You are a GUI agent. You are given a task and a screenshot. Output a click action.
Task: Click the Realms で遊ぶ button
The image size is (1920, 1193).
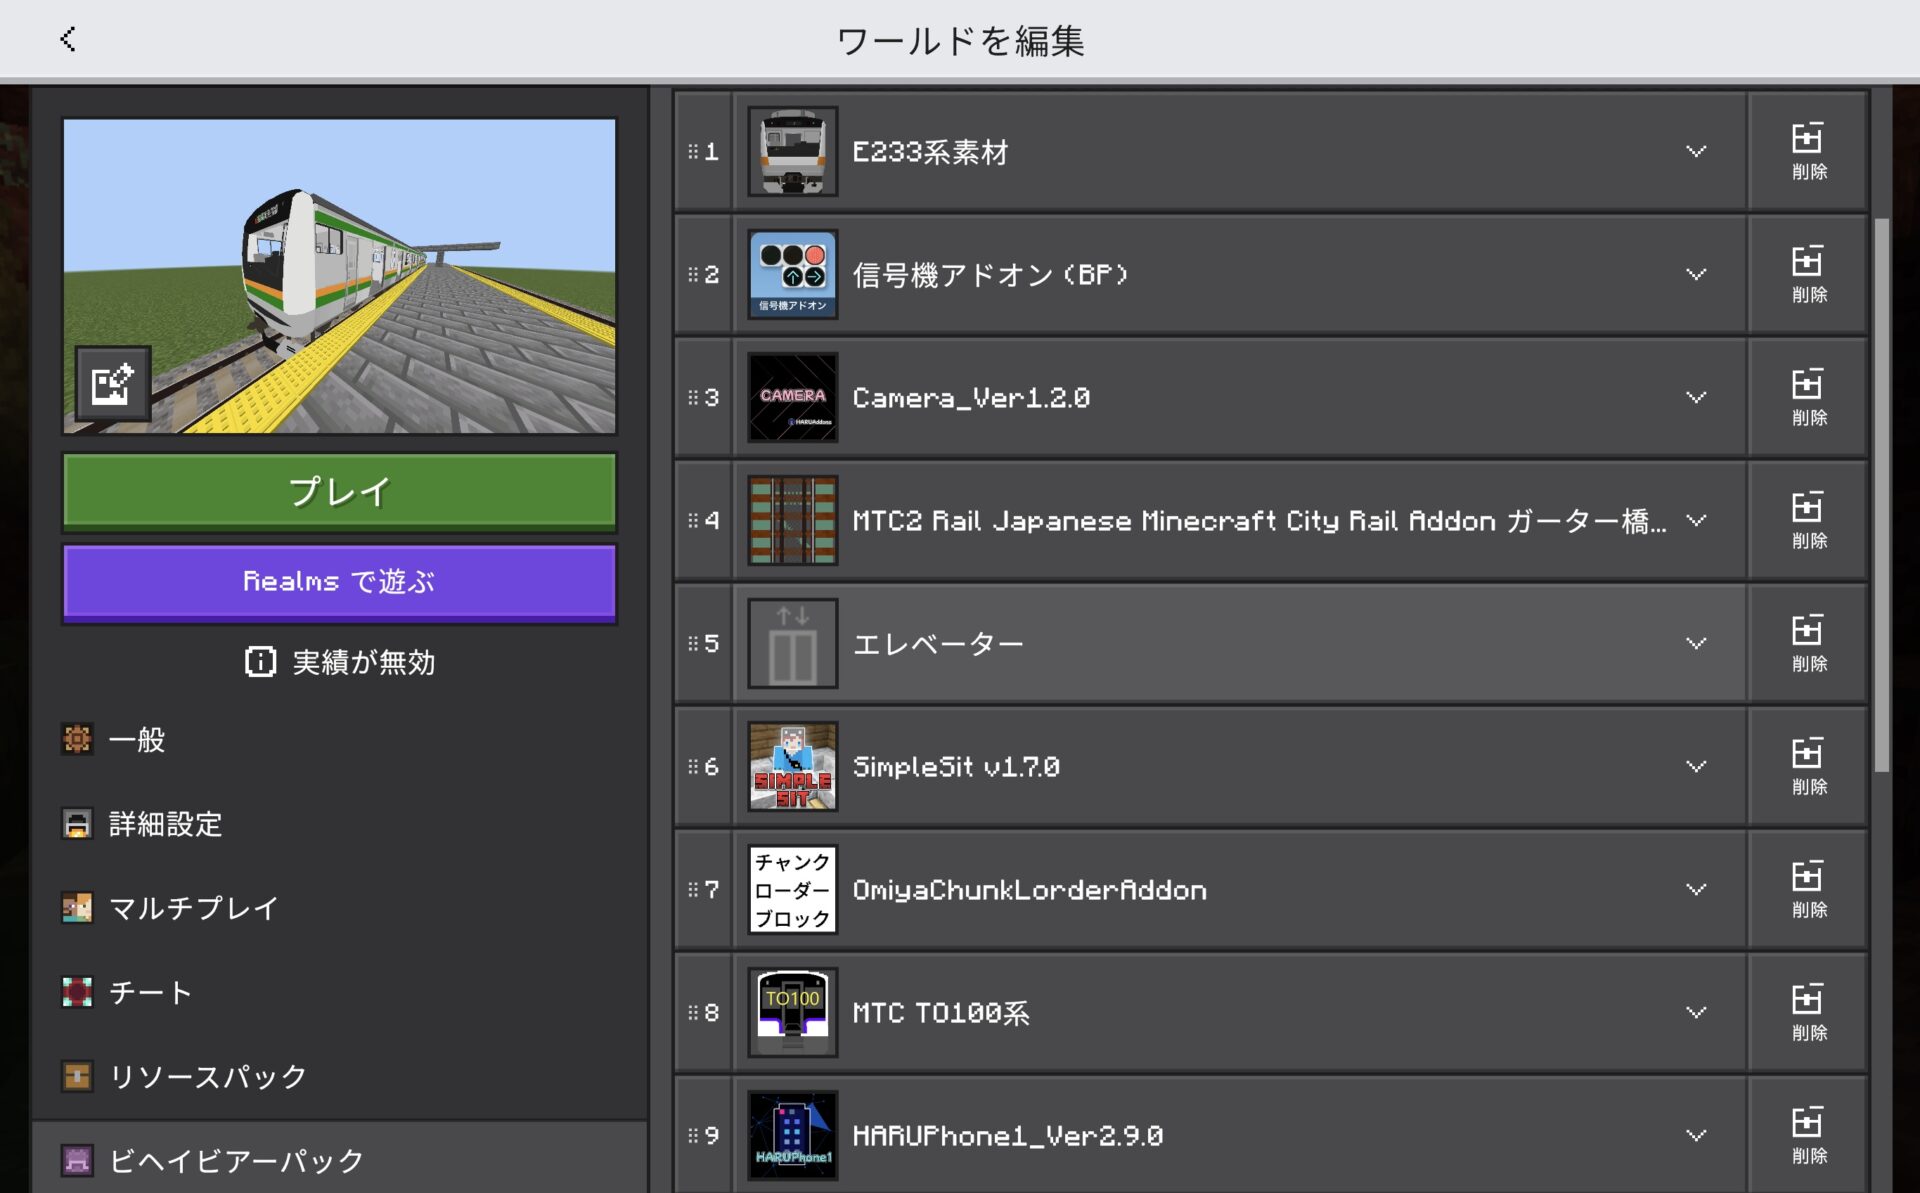tap(340, 582)
